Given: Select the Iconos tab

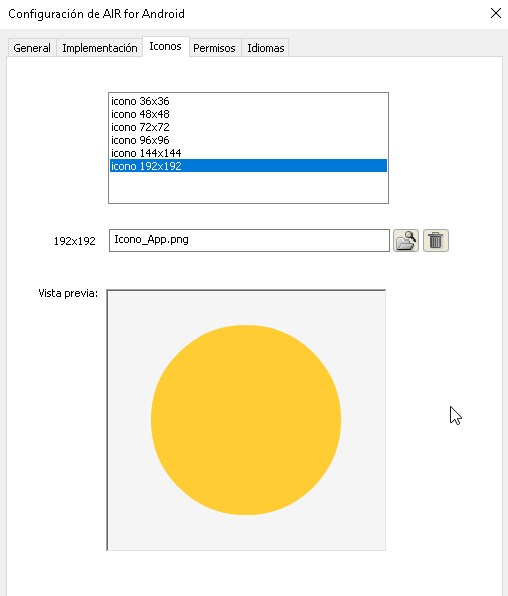Looking at the screenshot, I should point(165,46).
